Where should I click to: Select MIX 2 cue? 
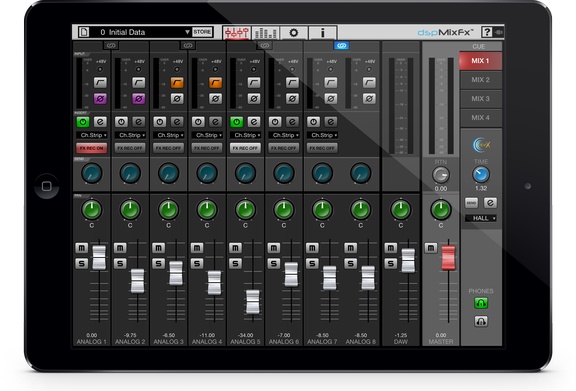coord(480,80)
